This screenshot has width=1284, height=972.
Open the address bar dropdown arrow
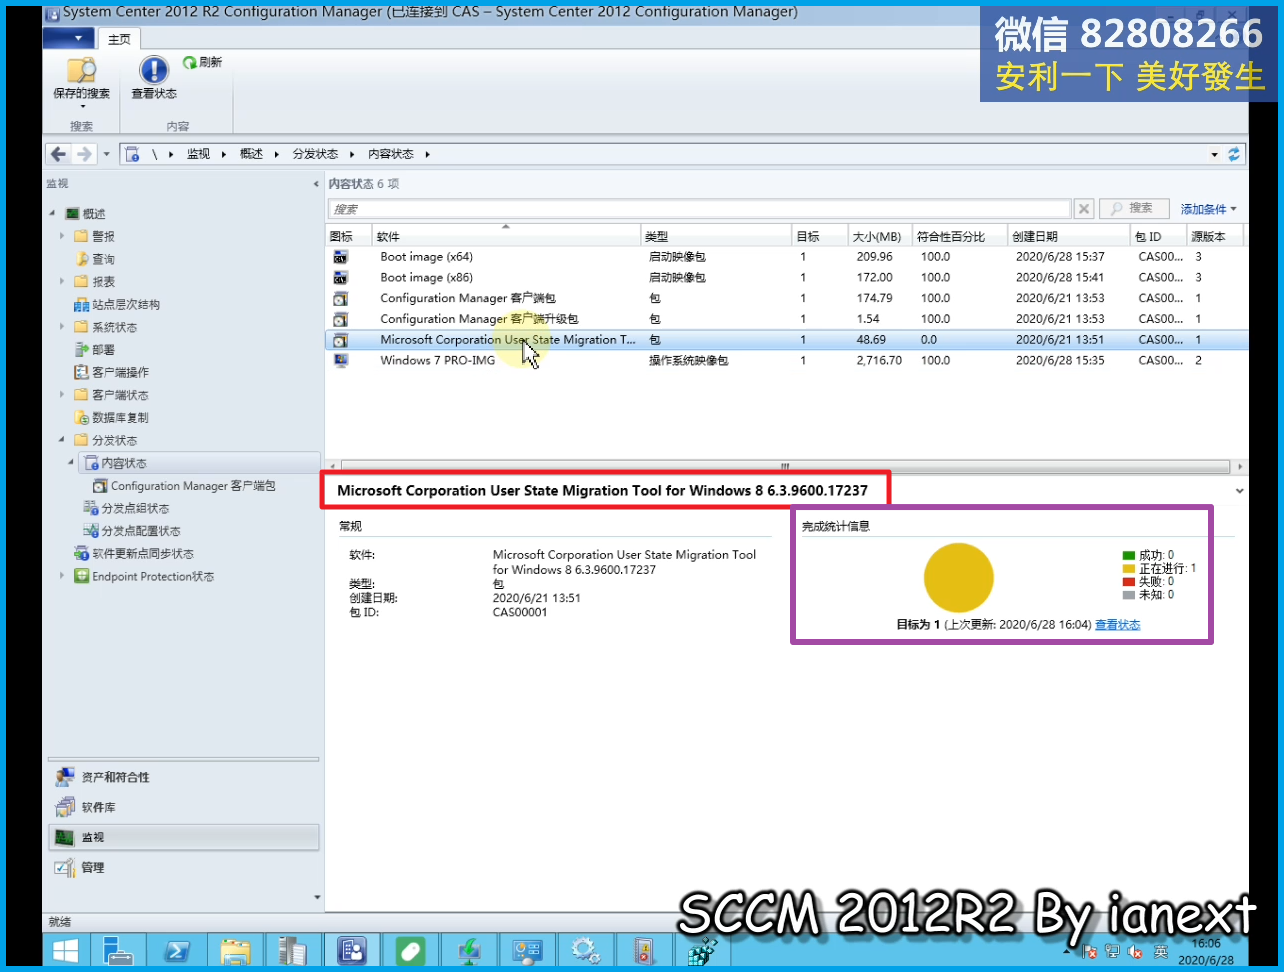pos(1215,154)
